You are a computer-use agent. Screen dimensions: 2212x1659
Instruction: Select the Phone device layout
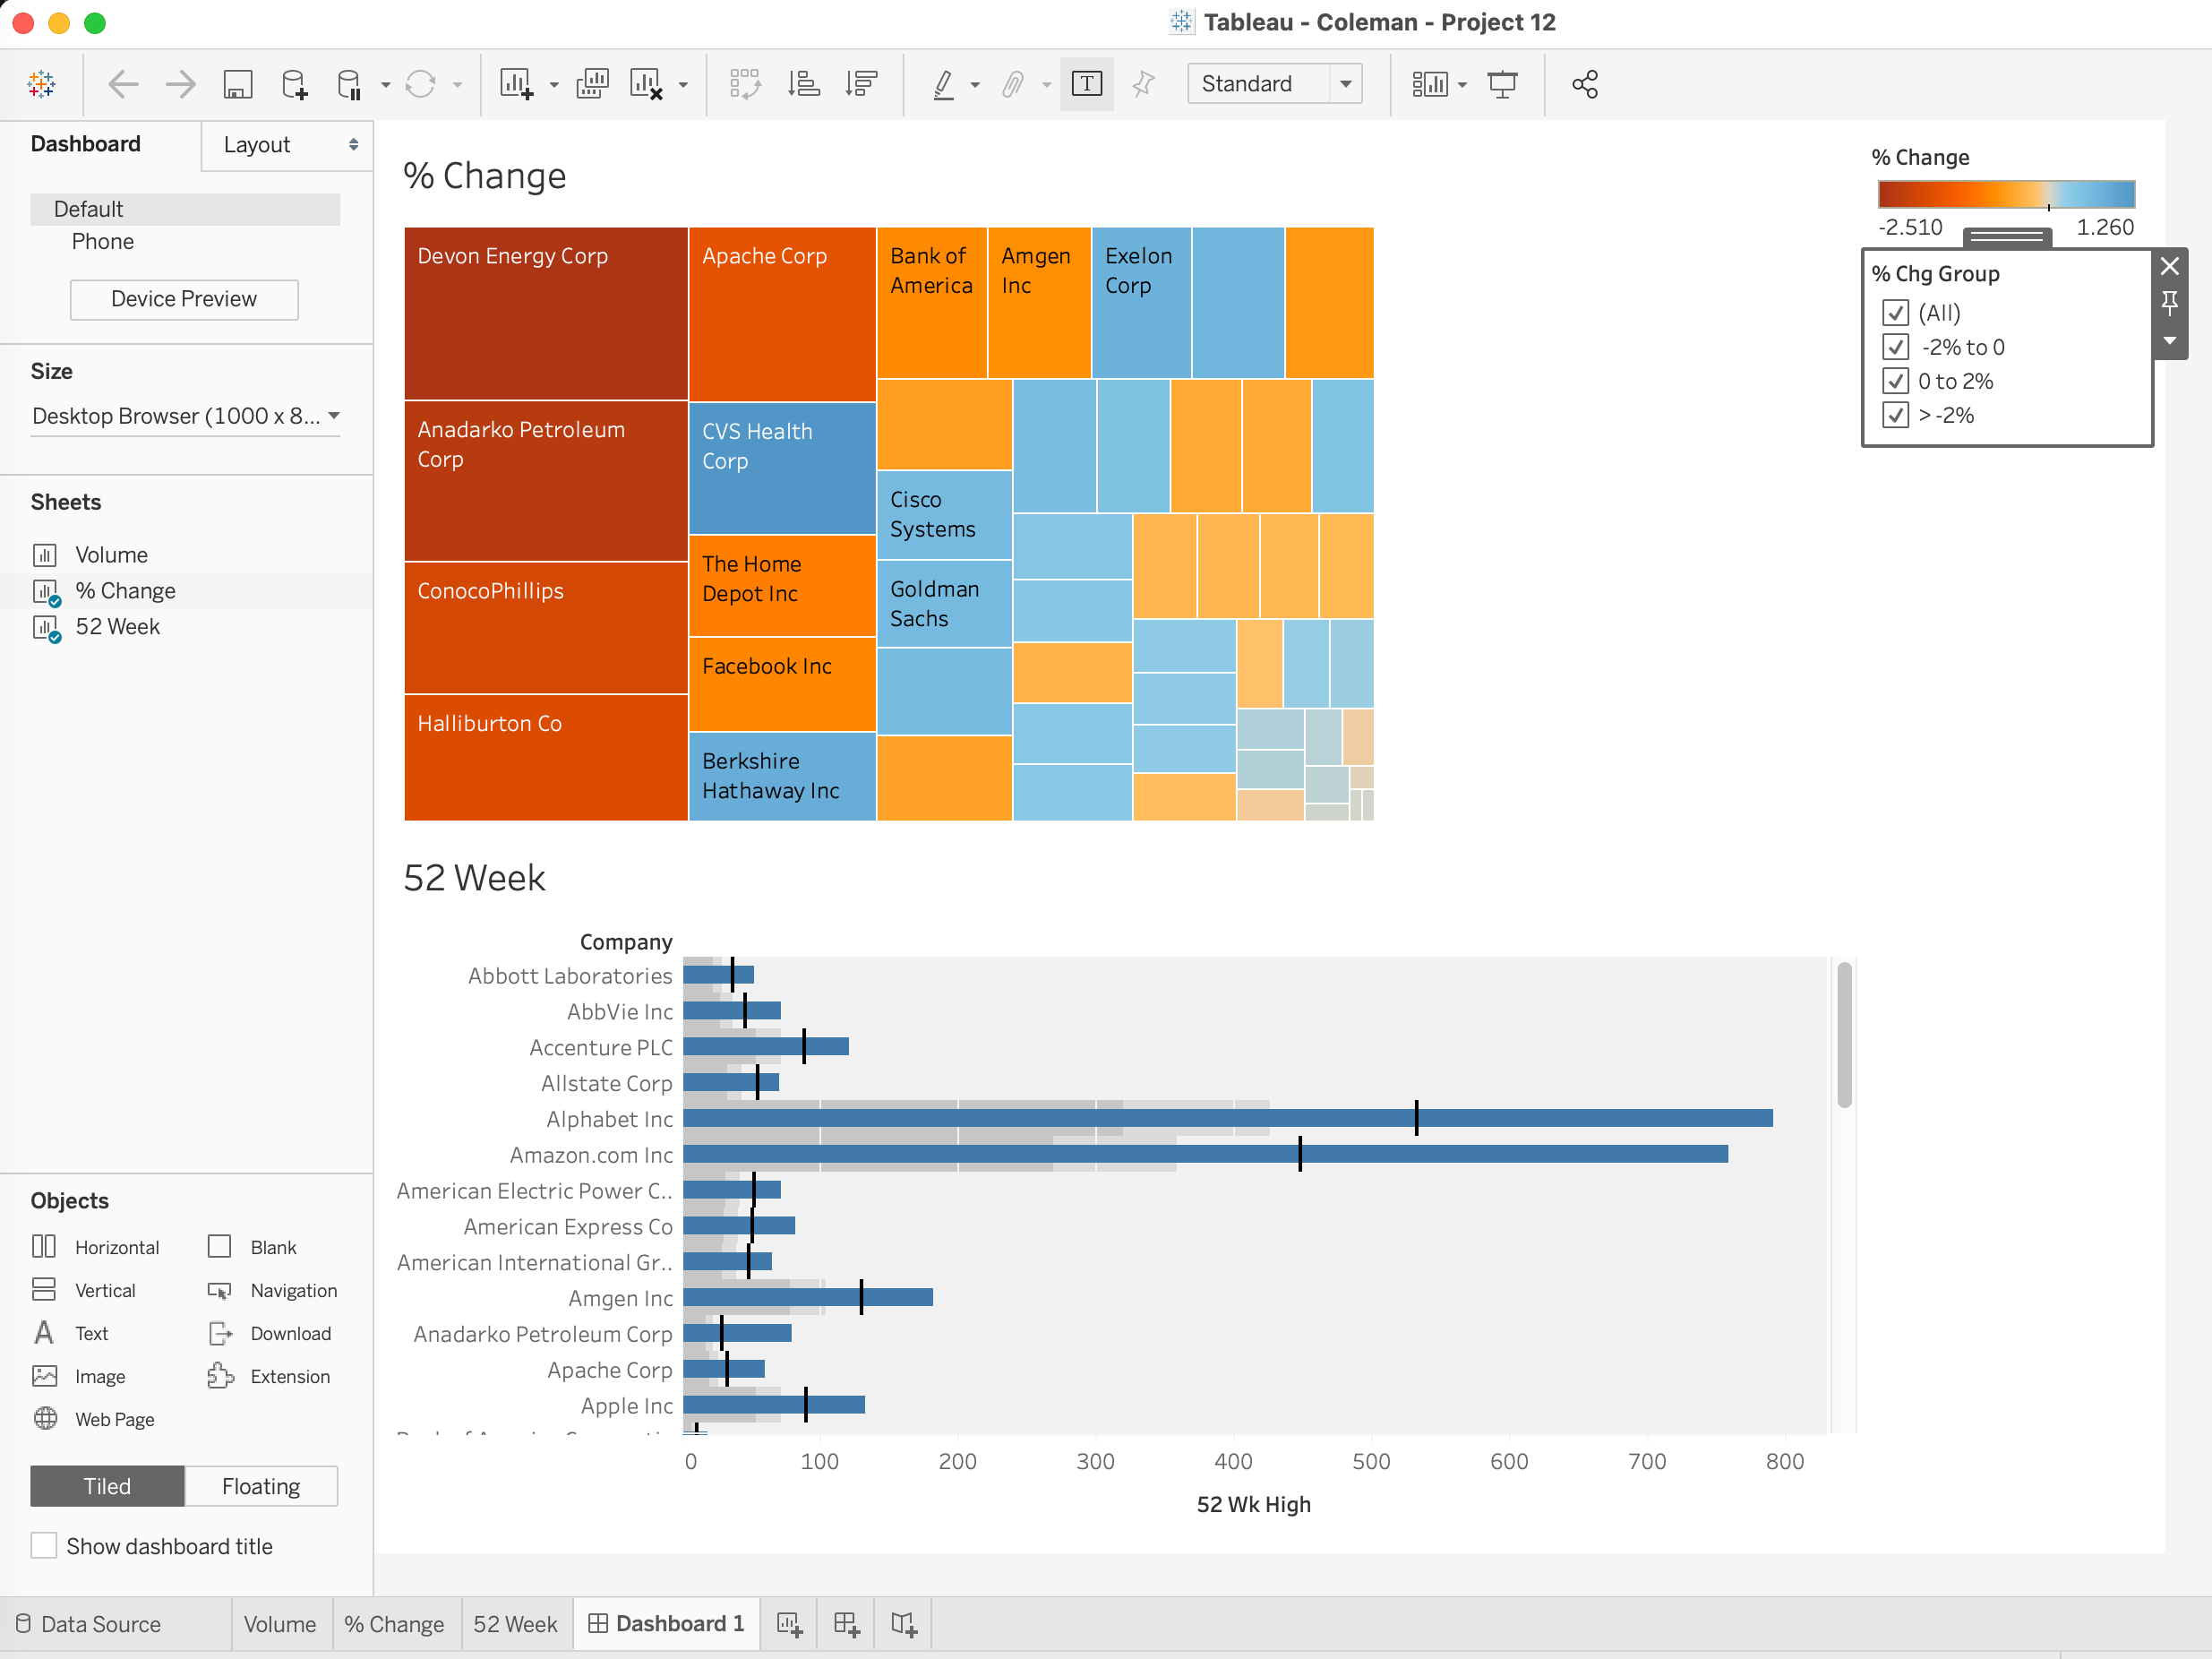pyautogui.click(x=103, y=241)
